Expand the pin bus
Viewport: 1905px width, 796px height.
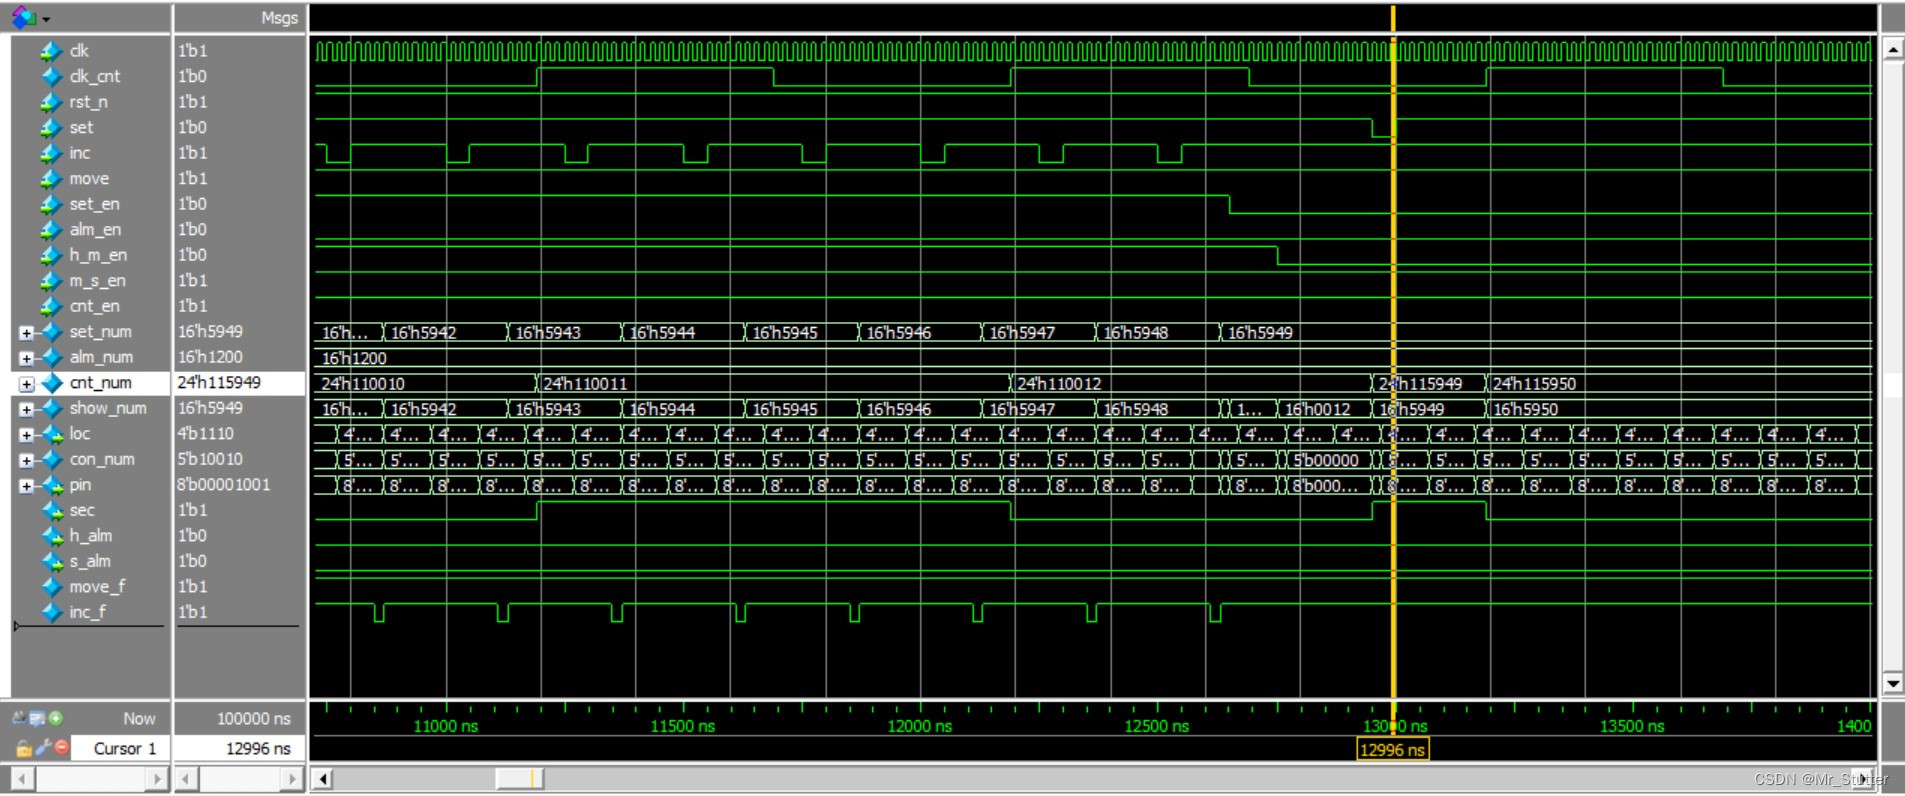(26, 486)
